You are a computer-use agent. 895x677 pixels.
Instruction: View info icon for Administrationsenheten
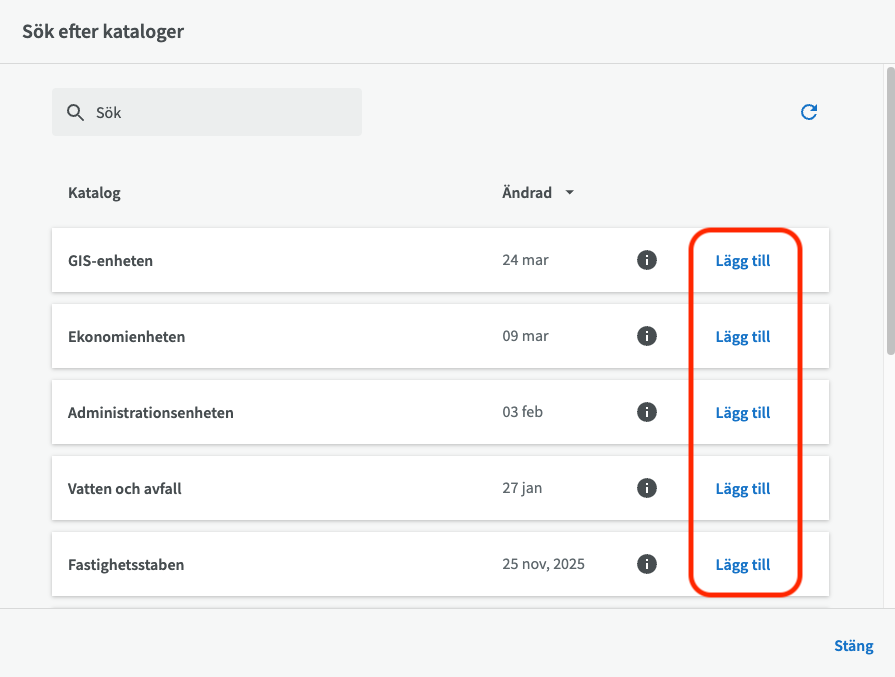pos(647,412)
